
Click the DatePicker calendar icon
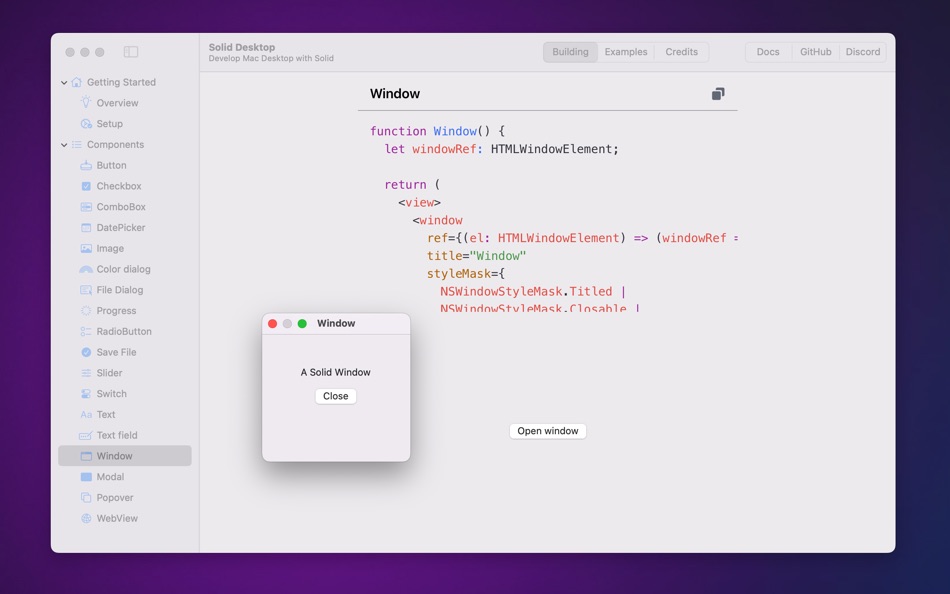pos(86,227)
